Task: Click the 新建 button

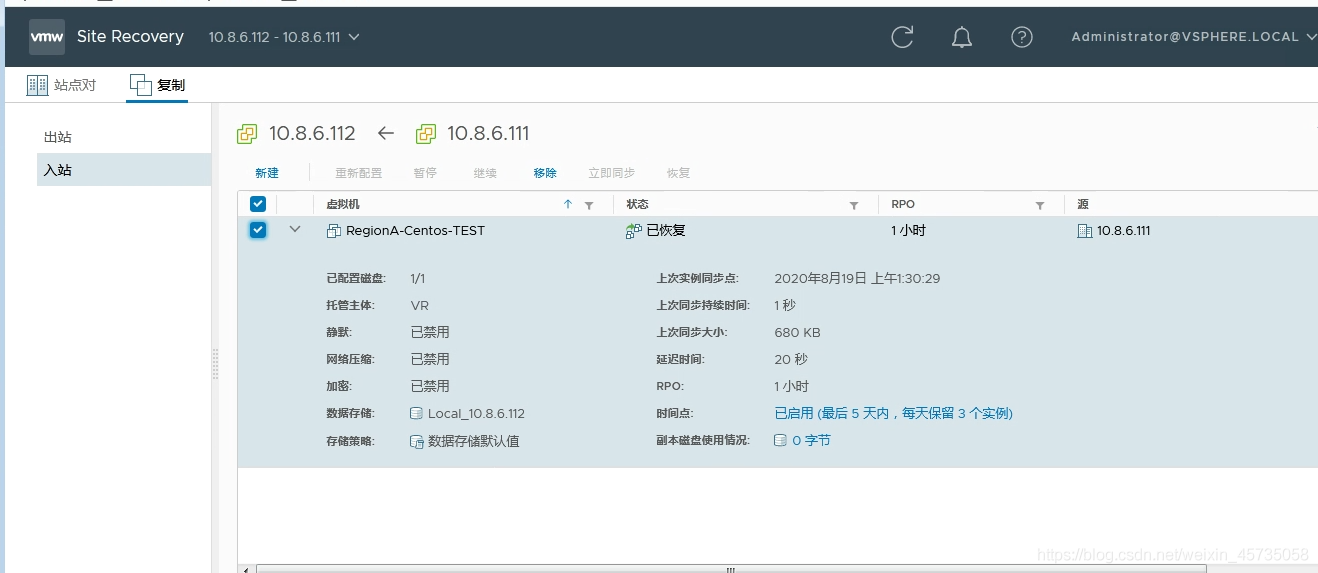Action: (x=267, y=173)
